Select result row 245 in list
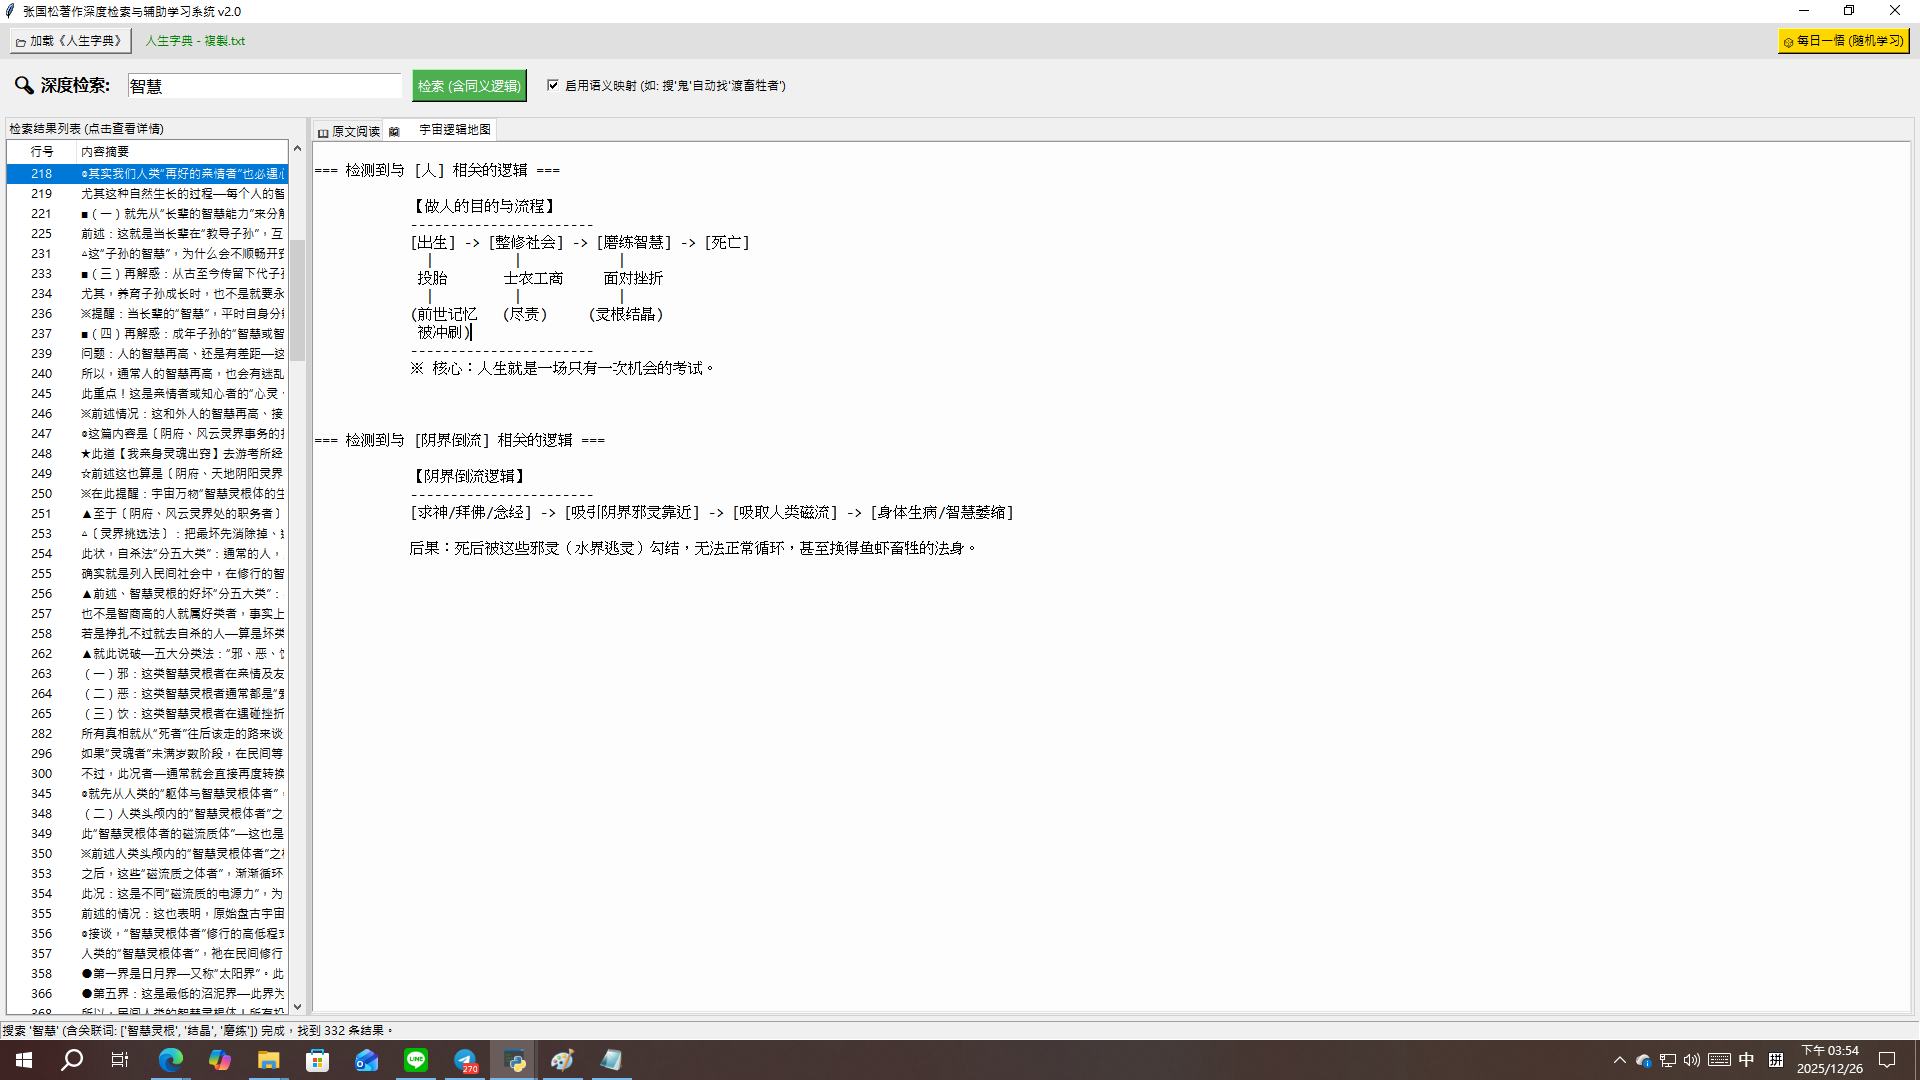The width and height of the screenshot is (1920, 1080). 150,394
